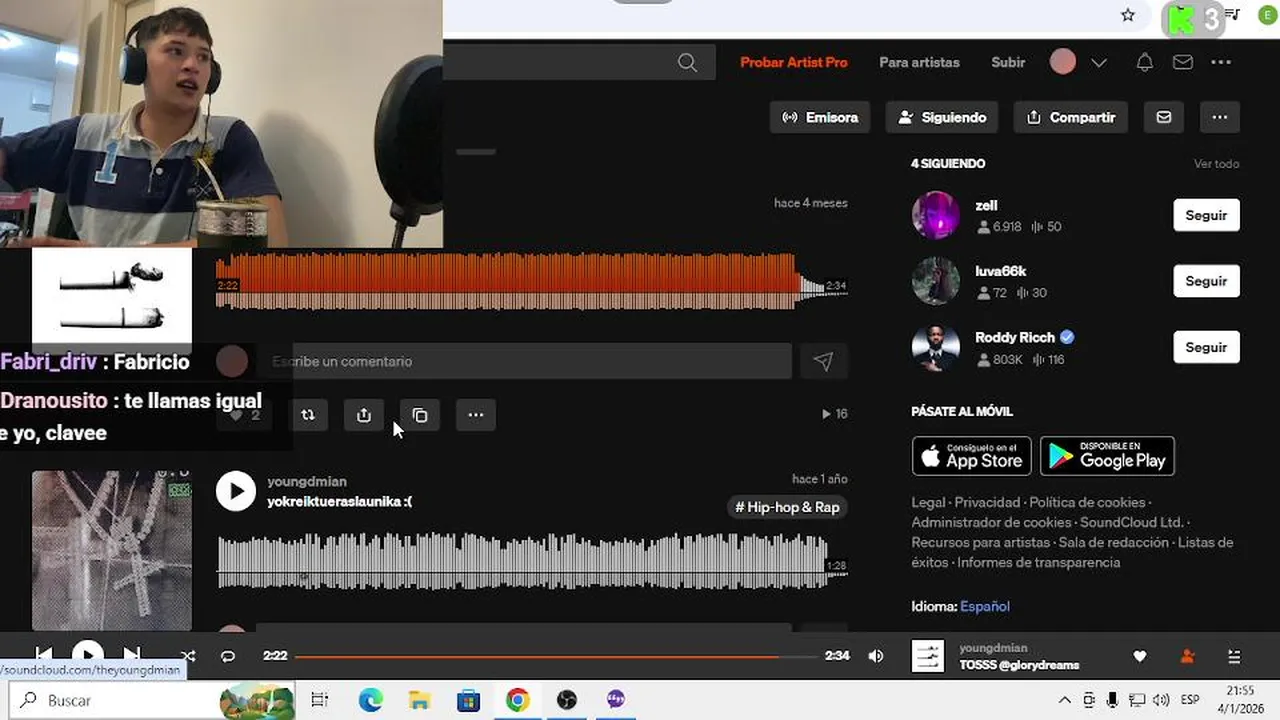This screenshot has height=720, width=1280.
Task: Bookmark page with Chrome star icon
Action: [1128, 15]
